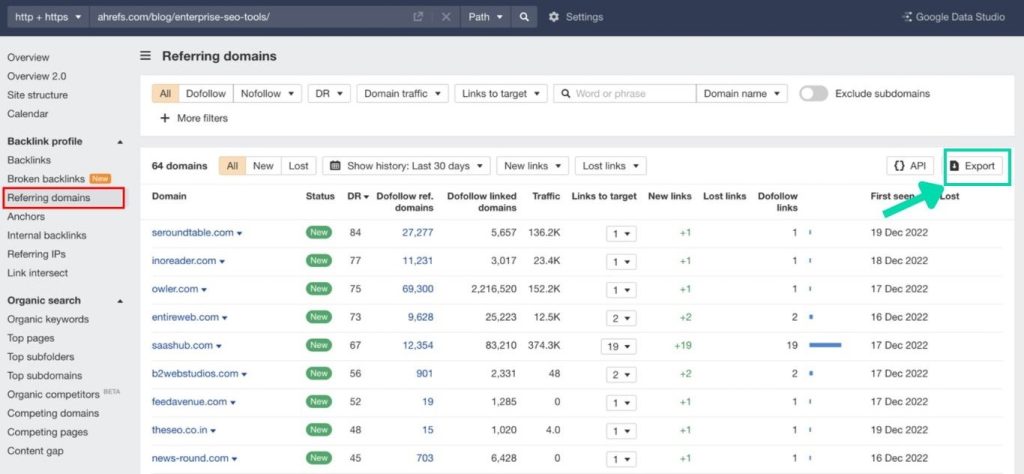Viewport: 1024px width, 474px height.
Task: Click the Word or phrase search field
Action: (x=632, y=94)
